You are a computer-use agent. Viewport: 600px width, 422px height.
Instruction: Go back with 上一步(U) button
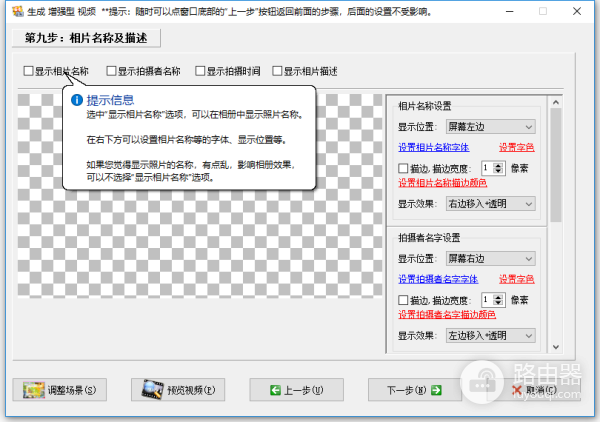(297, 390)
